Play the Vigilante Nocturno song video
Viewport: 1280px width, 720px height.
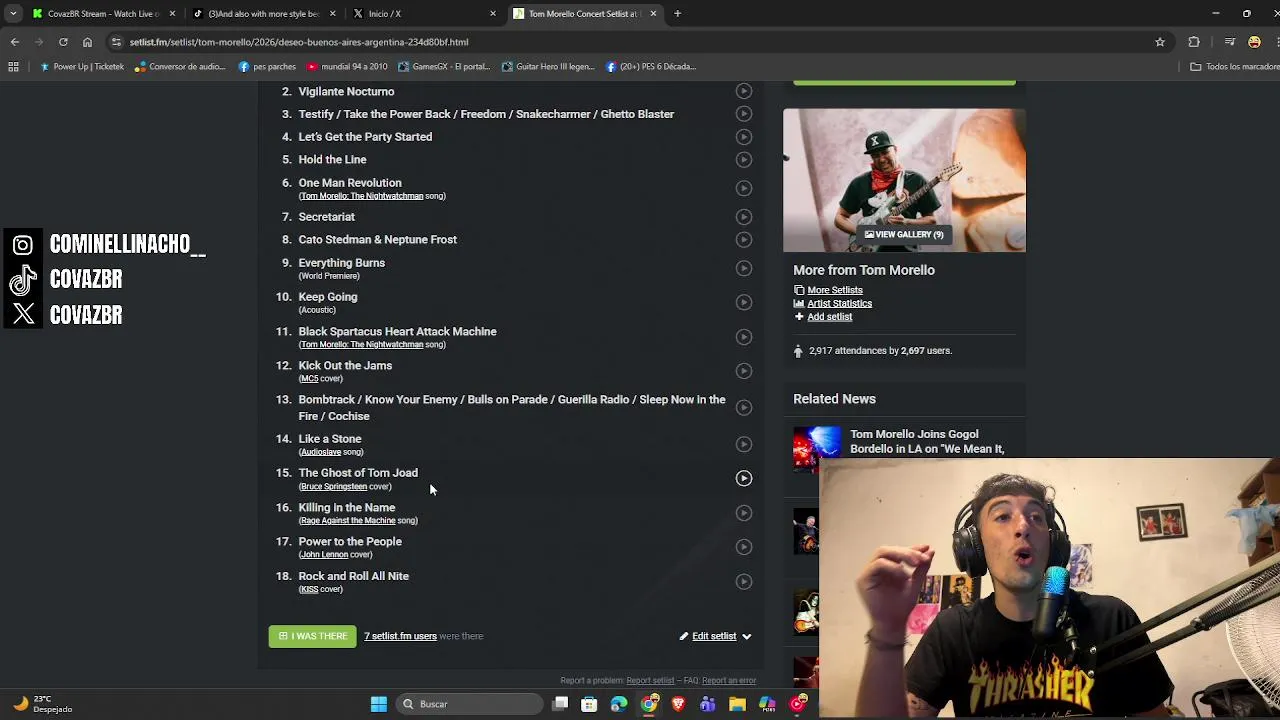744,91
